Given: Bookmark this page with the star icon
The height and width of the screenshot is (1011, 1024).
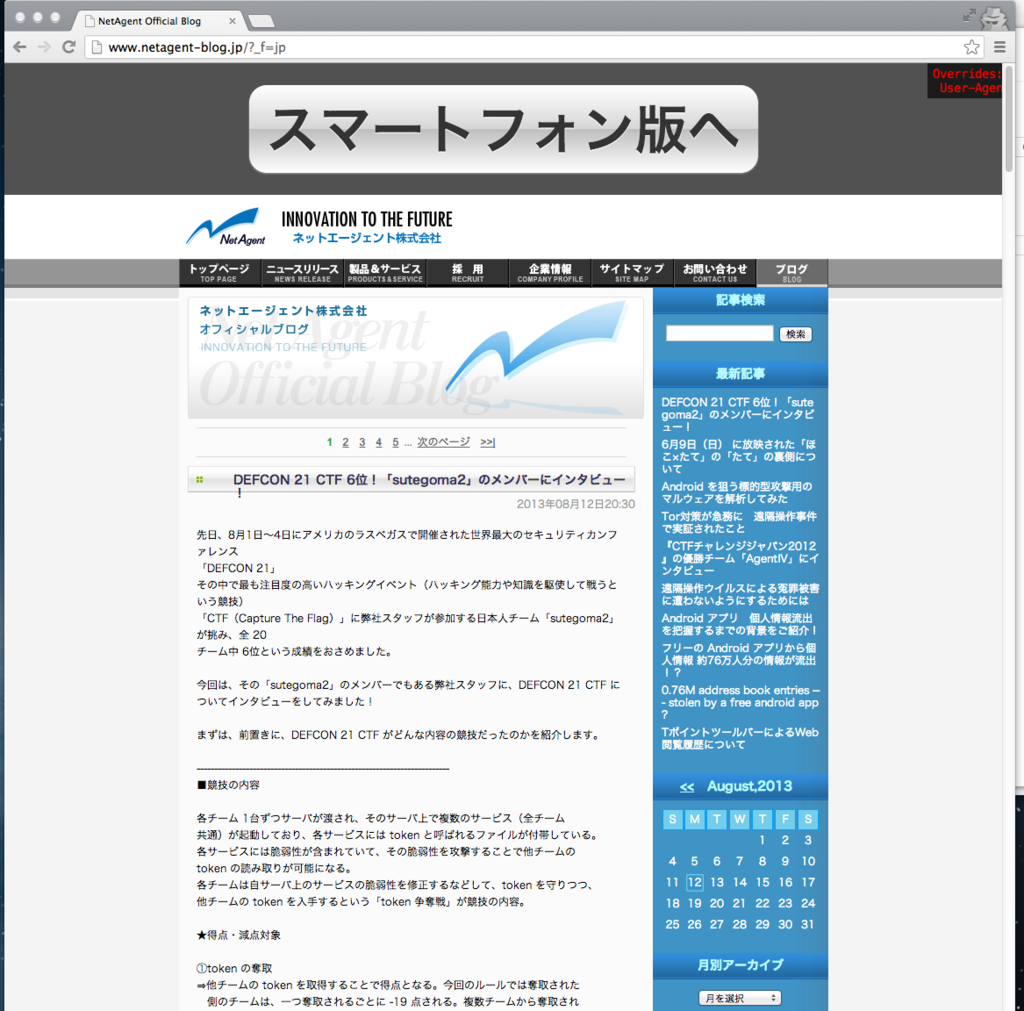Looking at the screenshot, I should tap(971, 47).
